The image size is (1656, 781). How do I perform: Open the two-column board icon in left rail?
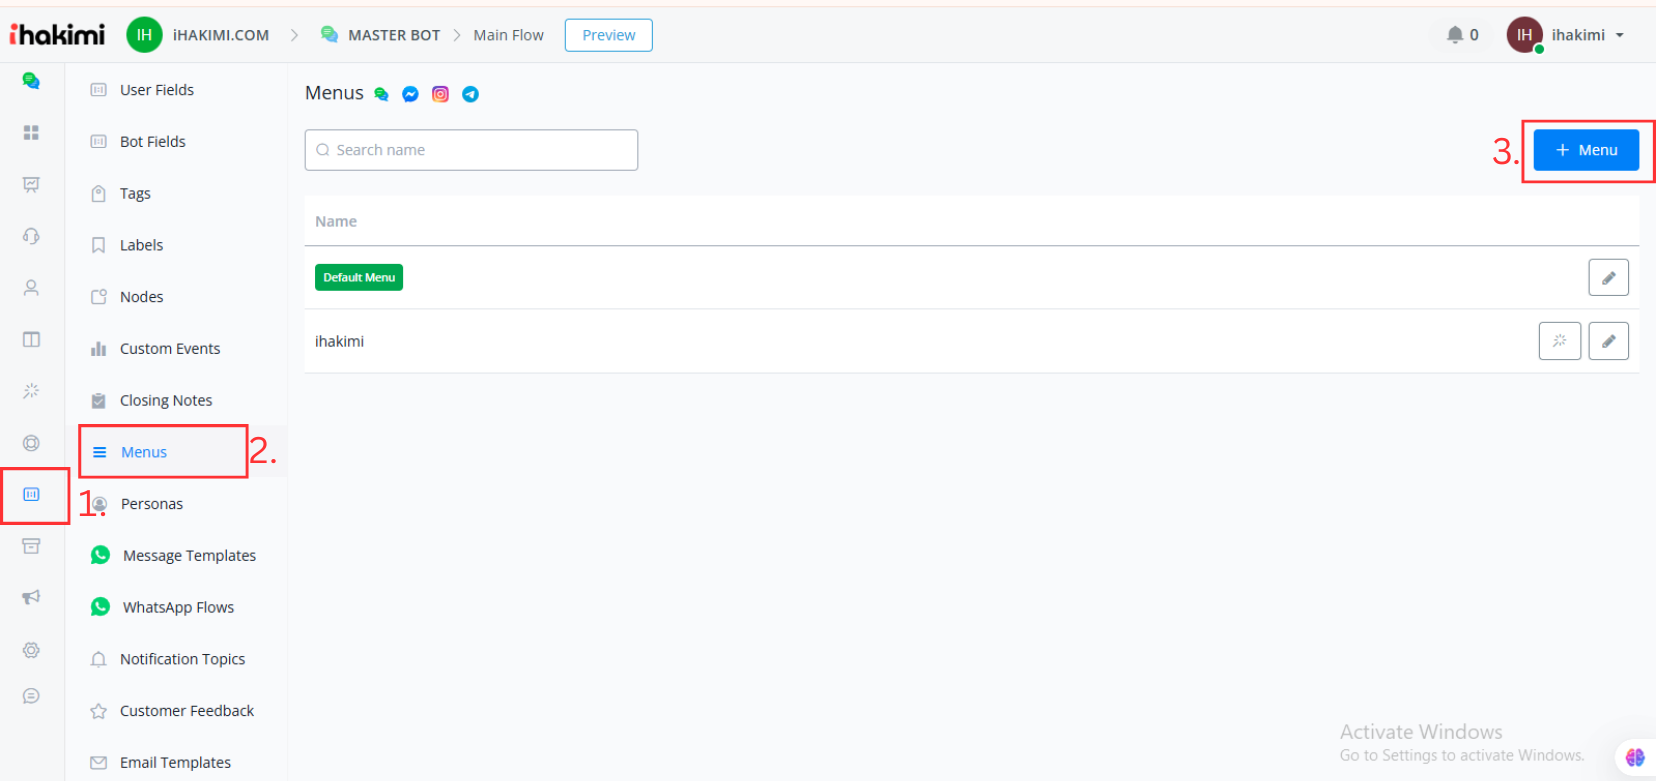click(x=31, y=339)
